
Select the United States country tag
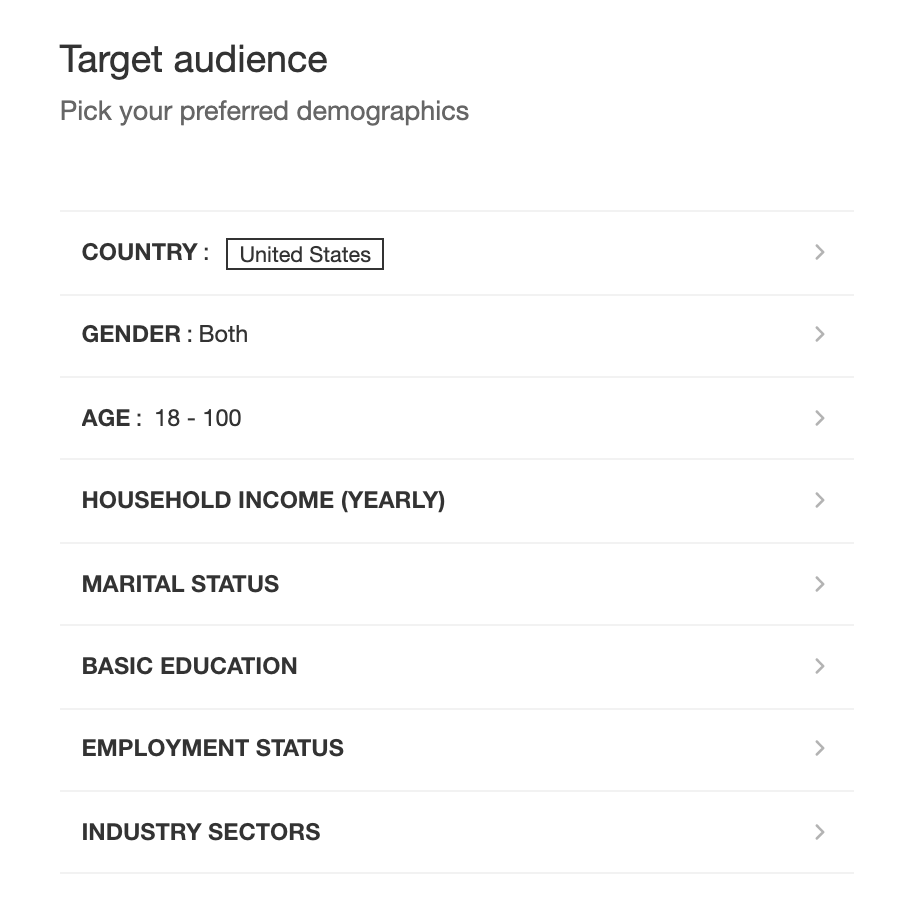tap(305, 255)
